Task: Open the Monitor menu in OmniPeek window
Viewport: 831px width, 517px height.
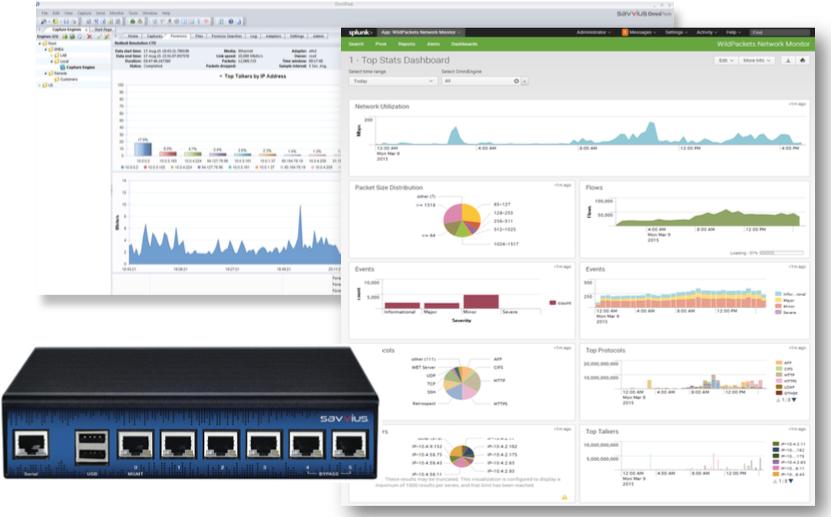Action: [x=117, y=13]
